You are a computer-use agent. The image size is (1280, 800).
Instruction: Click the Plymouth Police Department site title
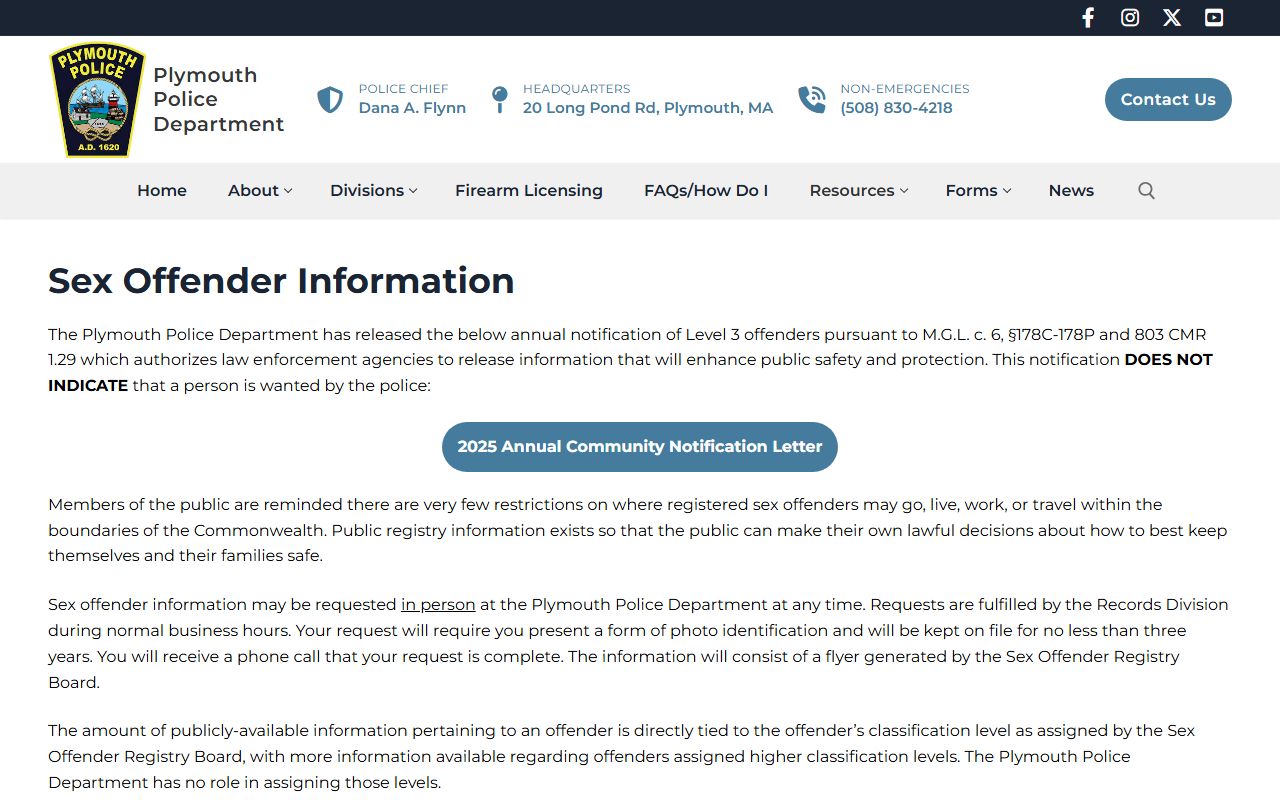[x=219, y=100]
